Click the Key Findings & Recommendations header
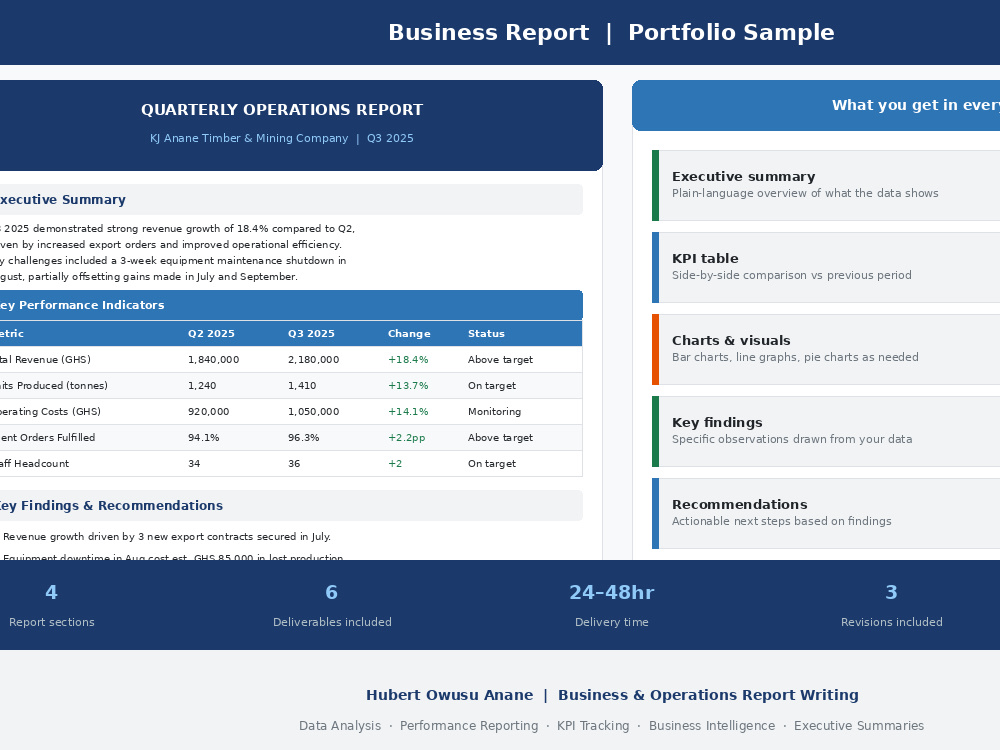The width and height of the screenshot is (1000, 750). tap(291, 506)
